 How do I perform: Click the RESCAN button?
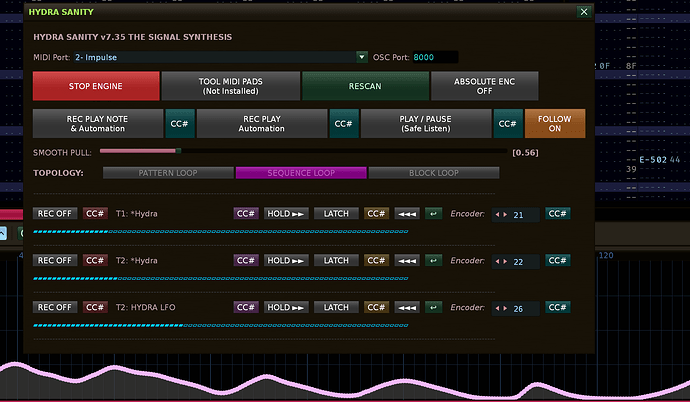click(x=365, y=86)
